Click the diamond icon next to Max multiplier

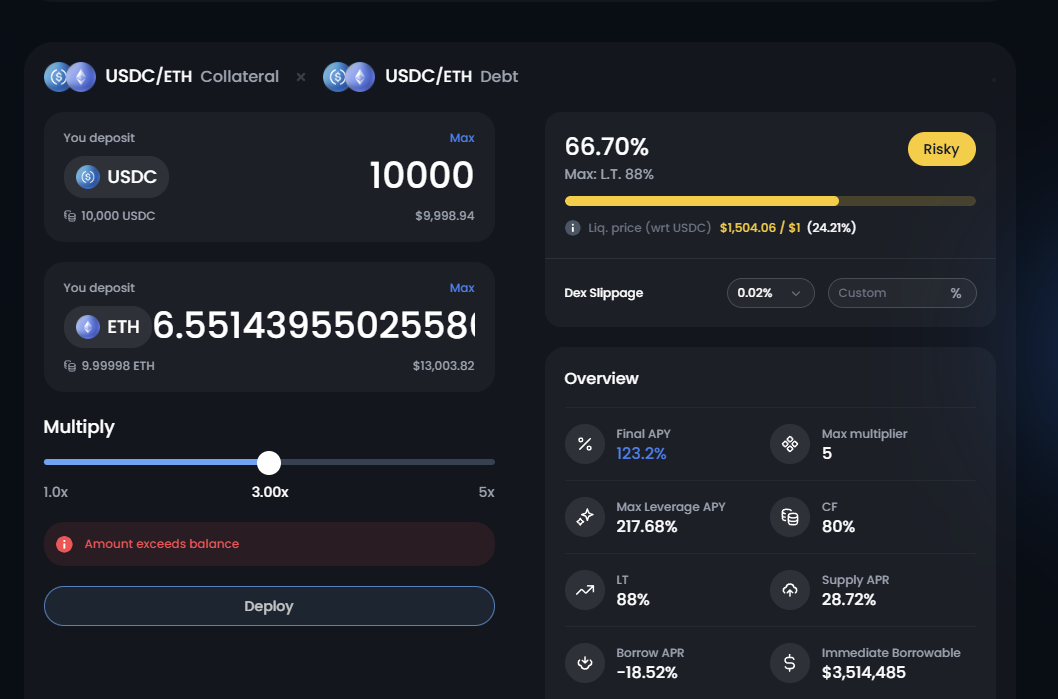click(790, 444)
